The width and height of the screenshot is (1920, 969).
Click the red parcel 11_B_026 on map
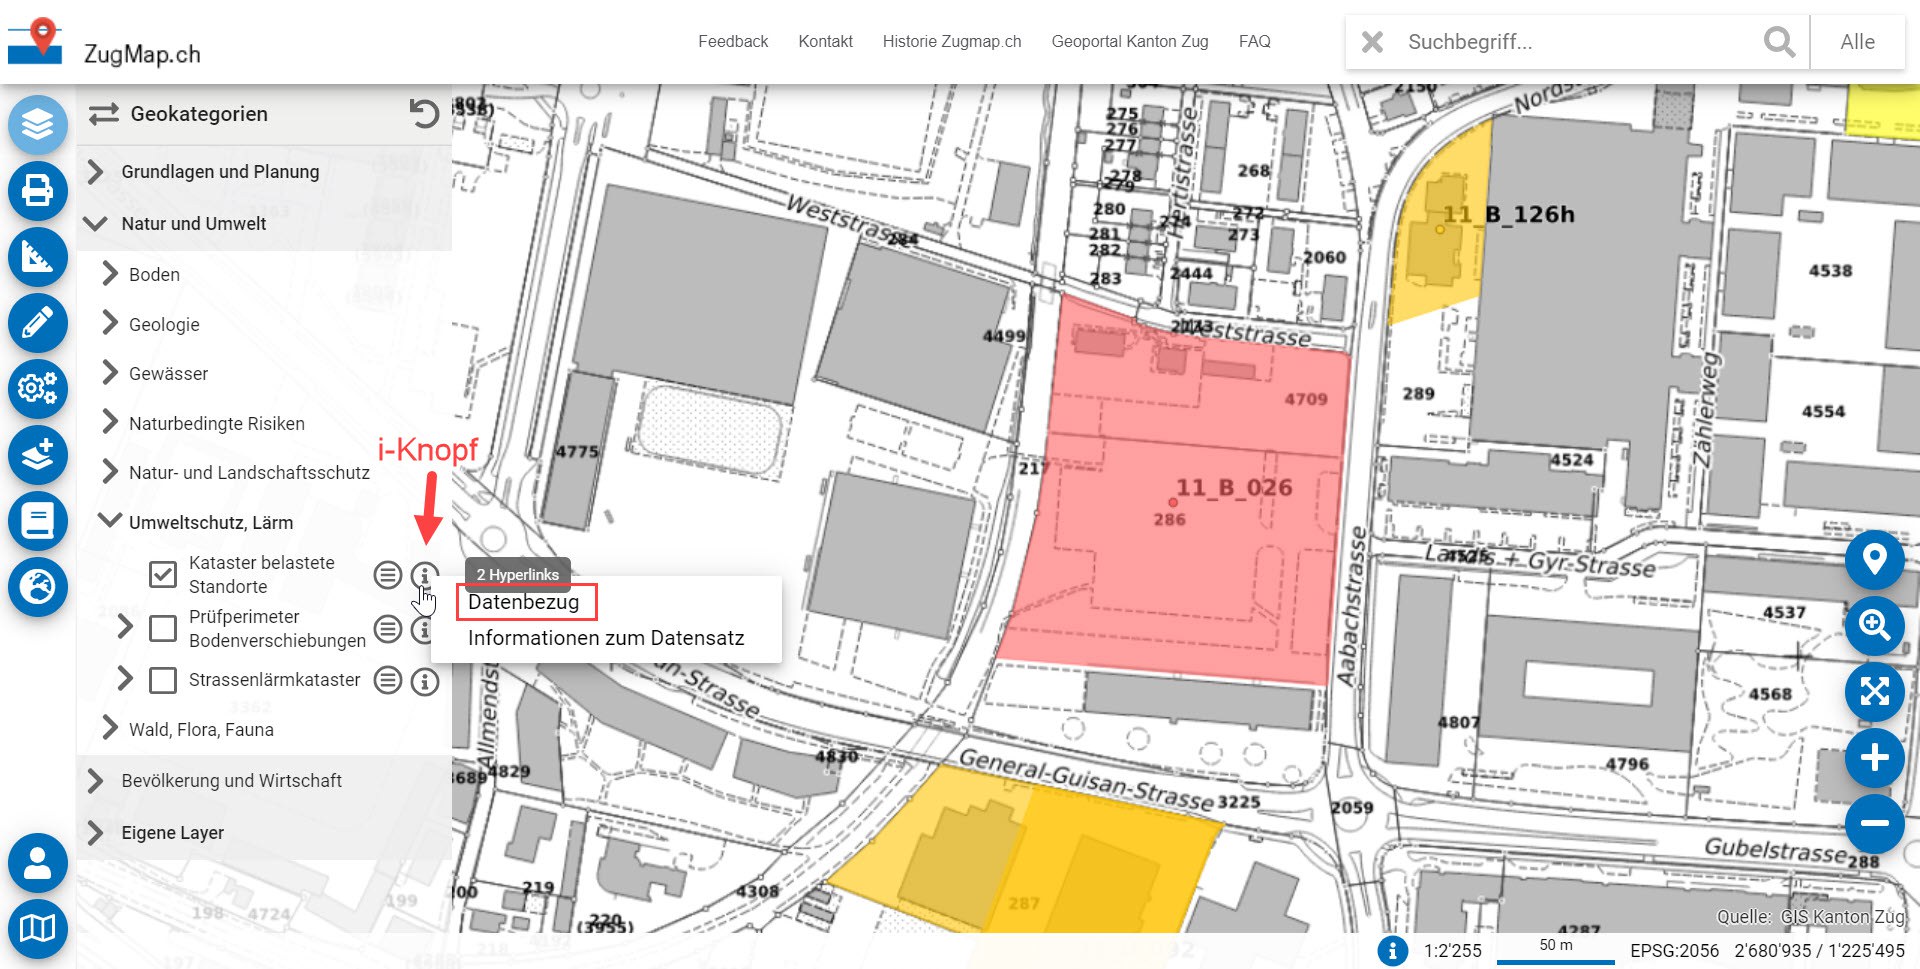pos(1180,560)
